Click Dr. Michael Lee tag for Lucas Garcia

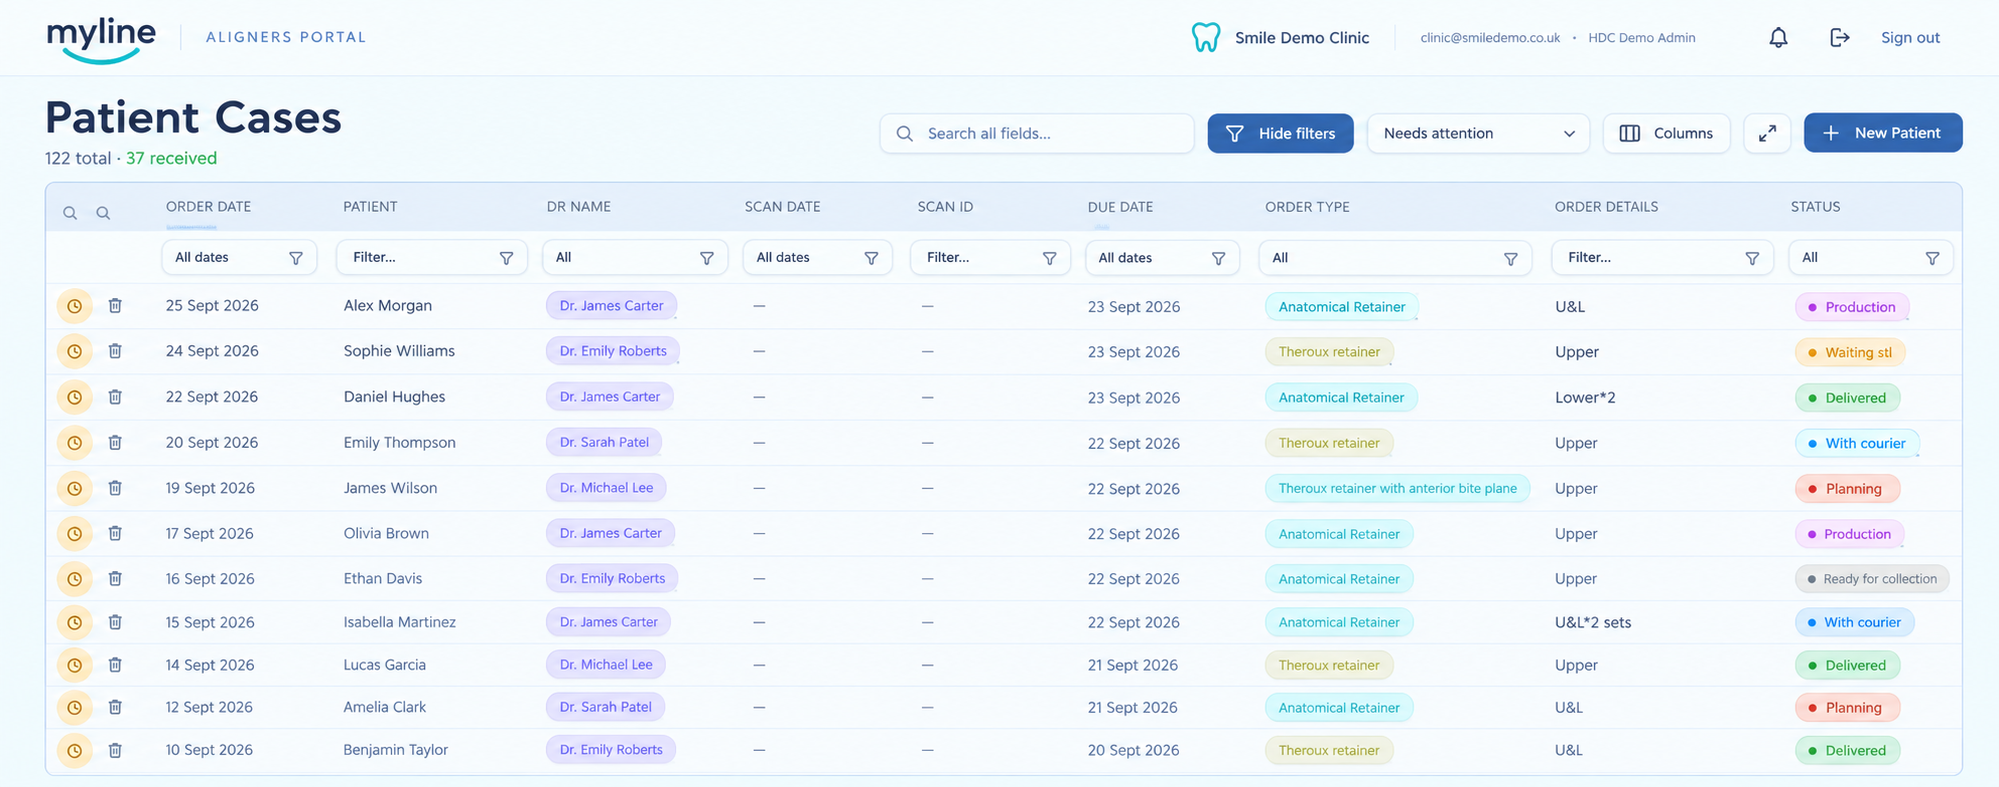click(x=606, y=665)
